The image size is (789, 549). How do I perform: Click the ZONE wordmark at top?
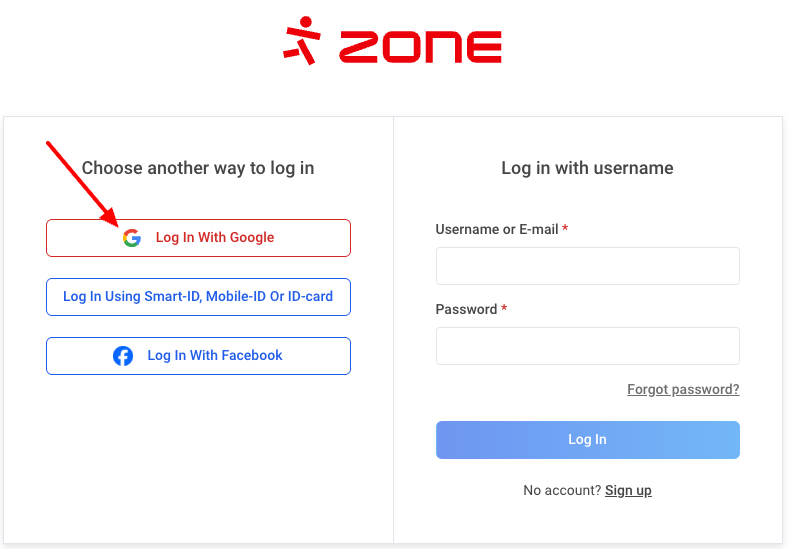(420, 46)
